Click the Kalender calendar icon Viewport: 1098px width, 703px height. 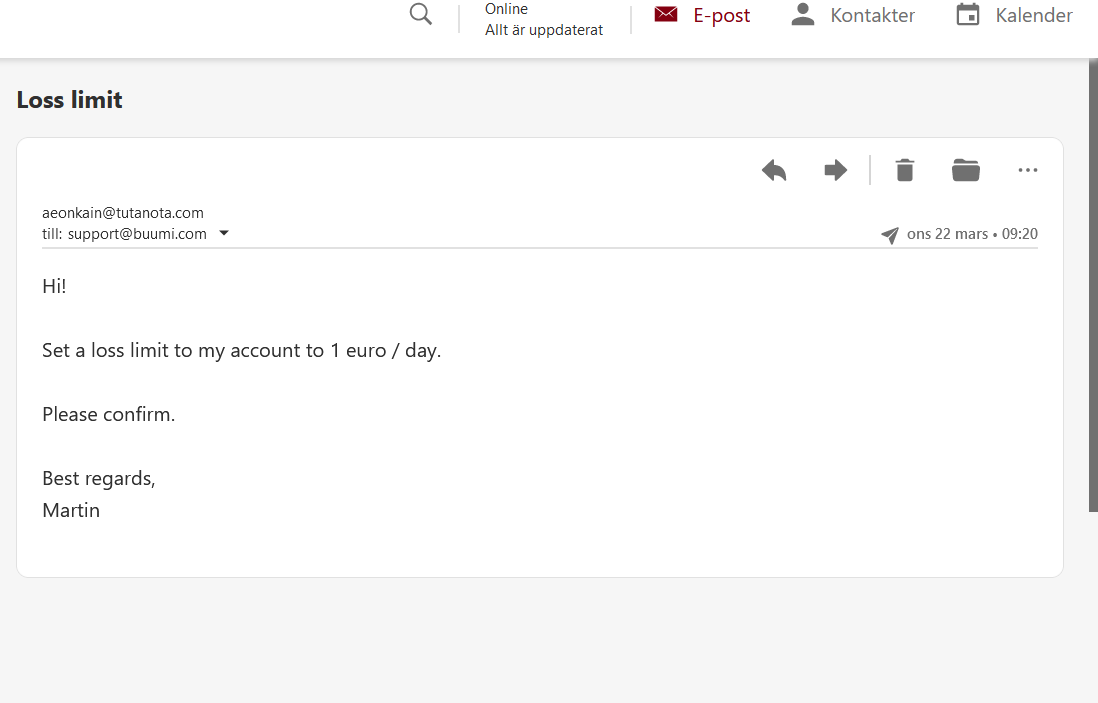click(x=968, y=15)
